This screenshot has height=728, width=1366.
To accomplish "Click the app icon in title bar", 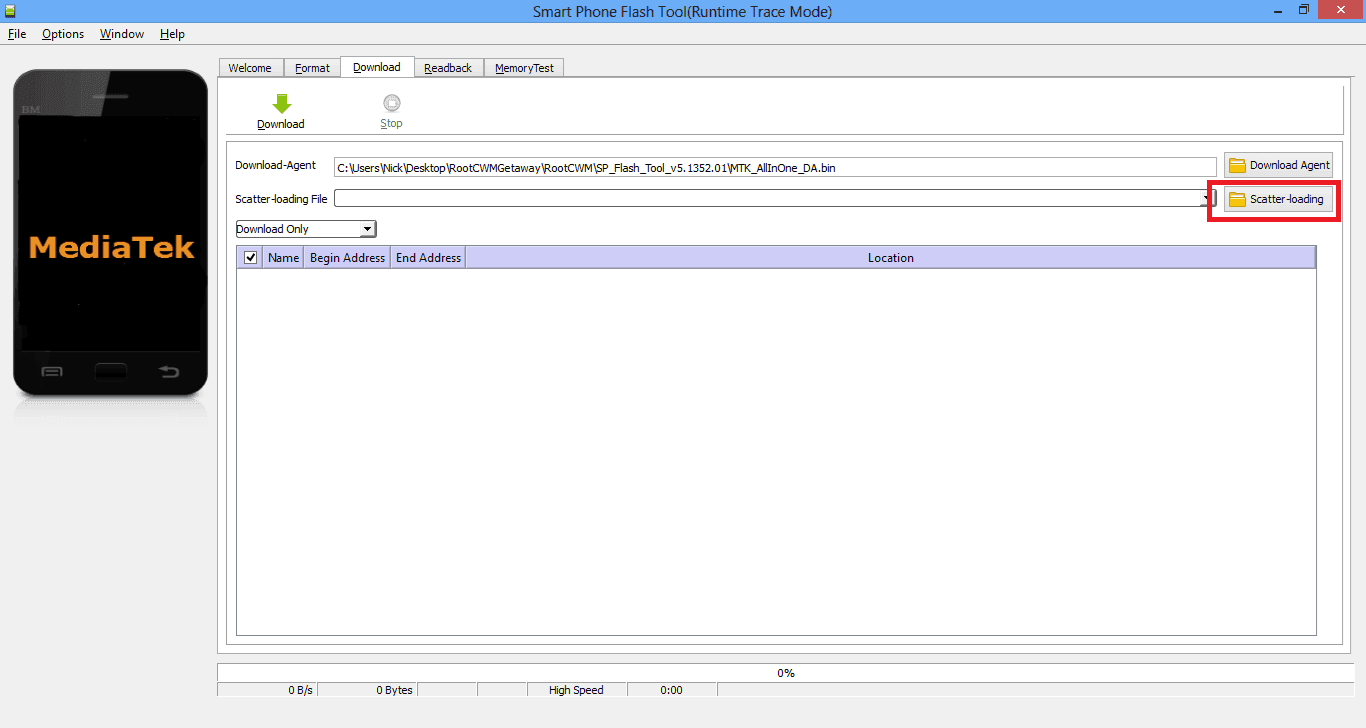I will pyautogui.click(x=12, y=10).
